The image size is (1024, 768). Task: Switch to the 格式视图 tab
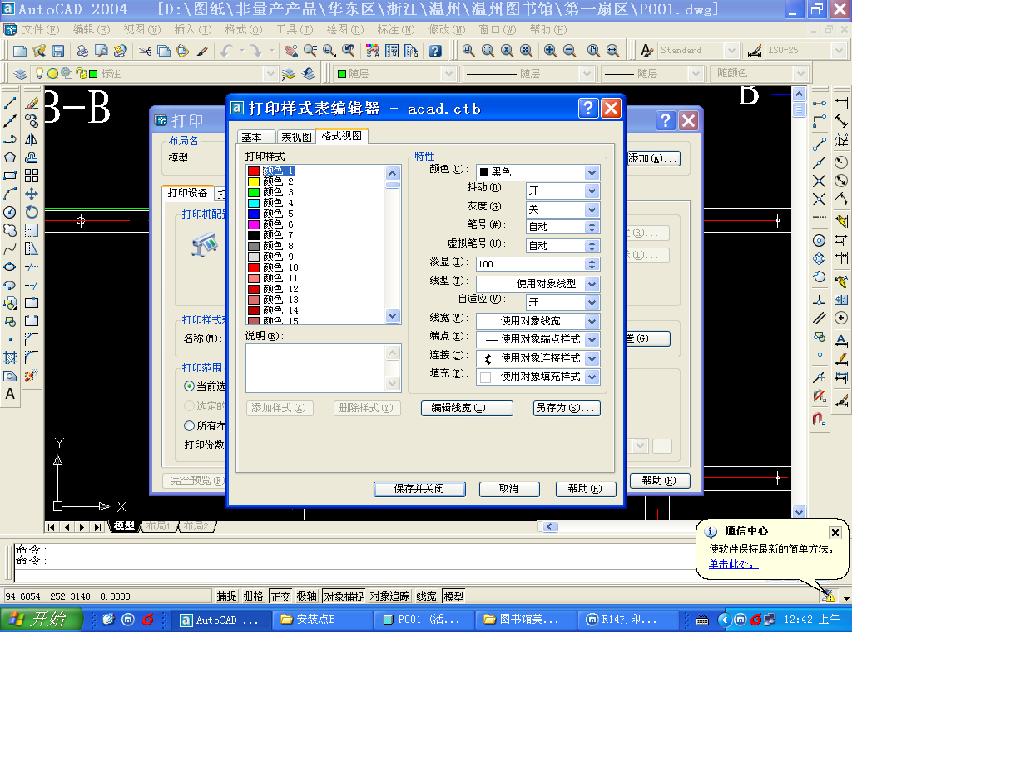(x=342, y=136)
